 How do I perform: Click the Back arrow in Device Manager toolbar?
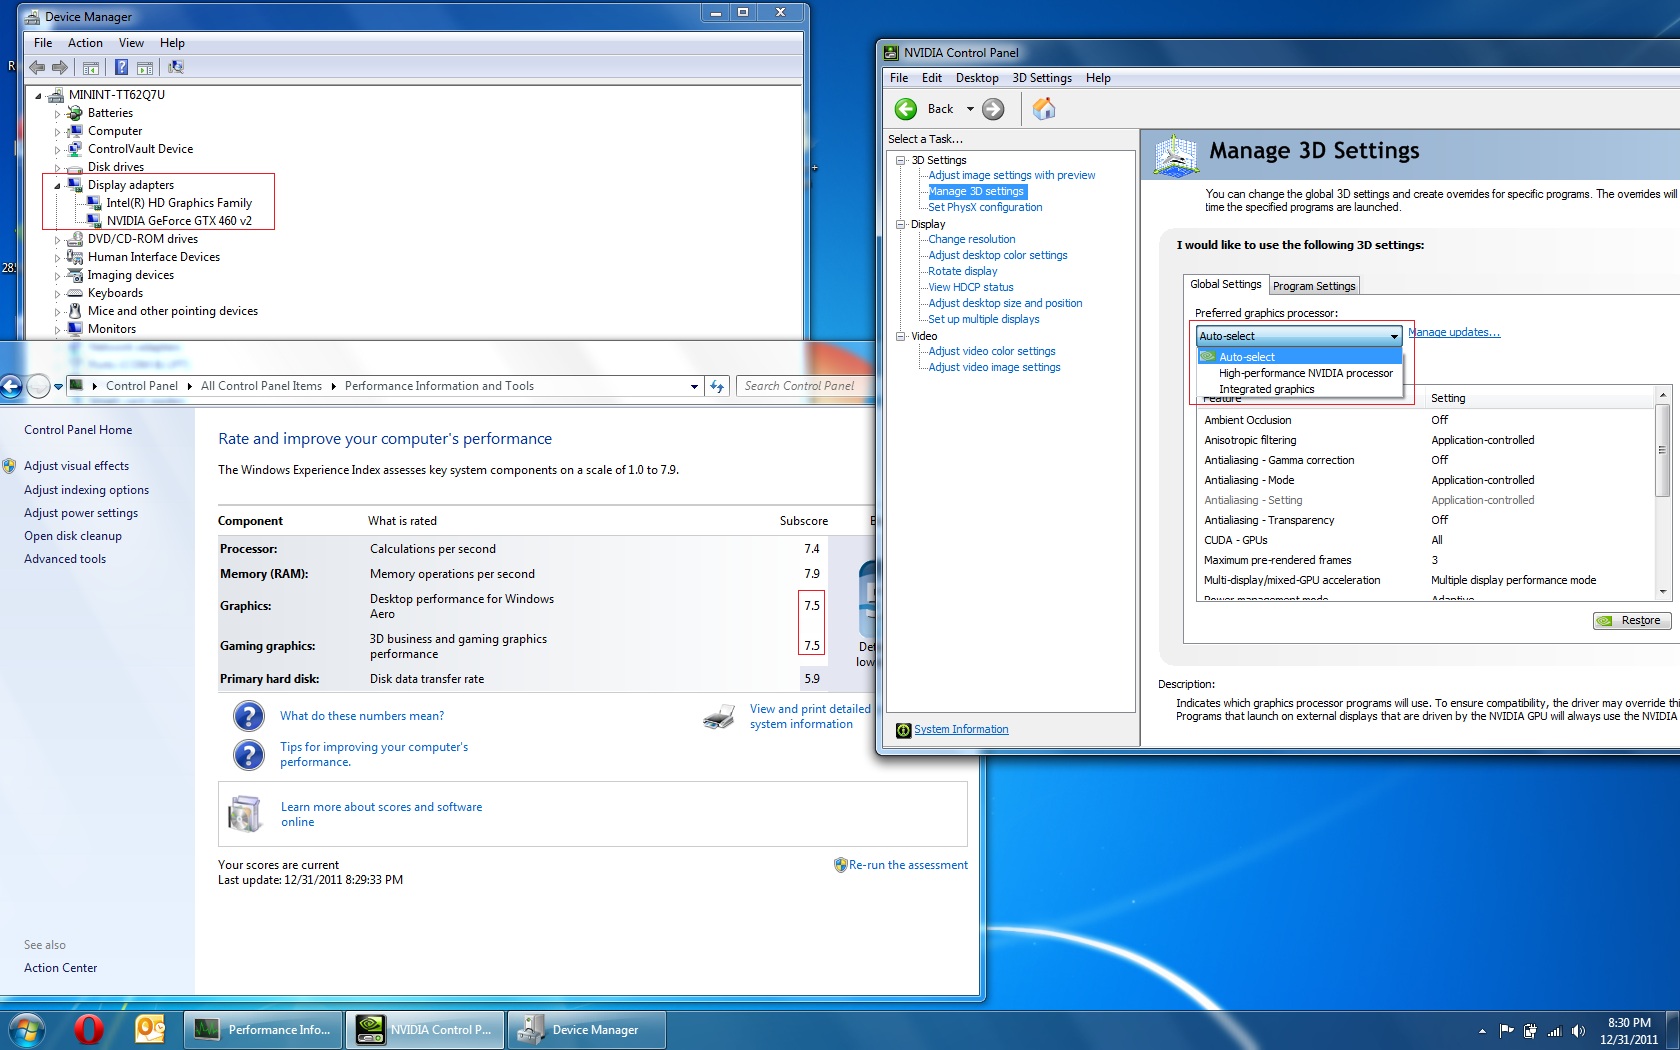point(37,67)
